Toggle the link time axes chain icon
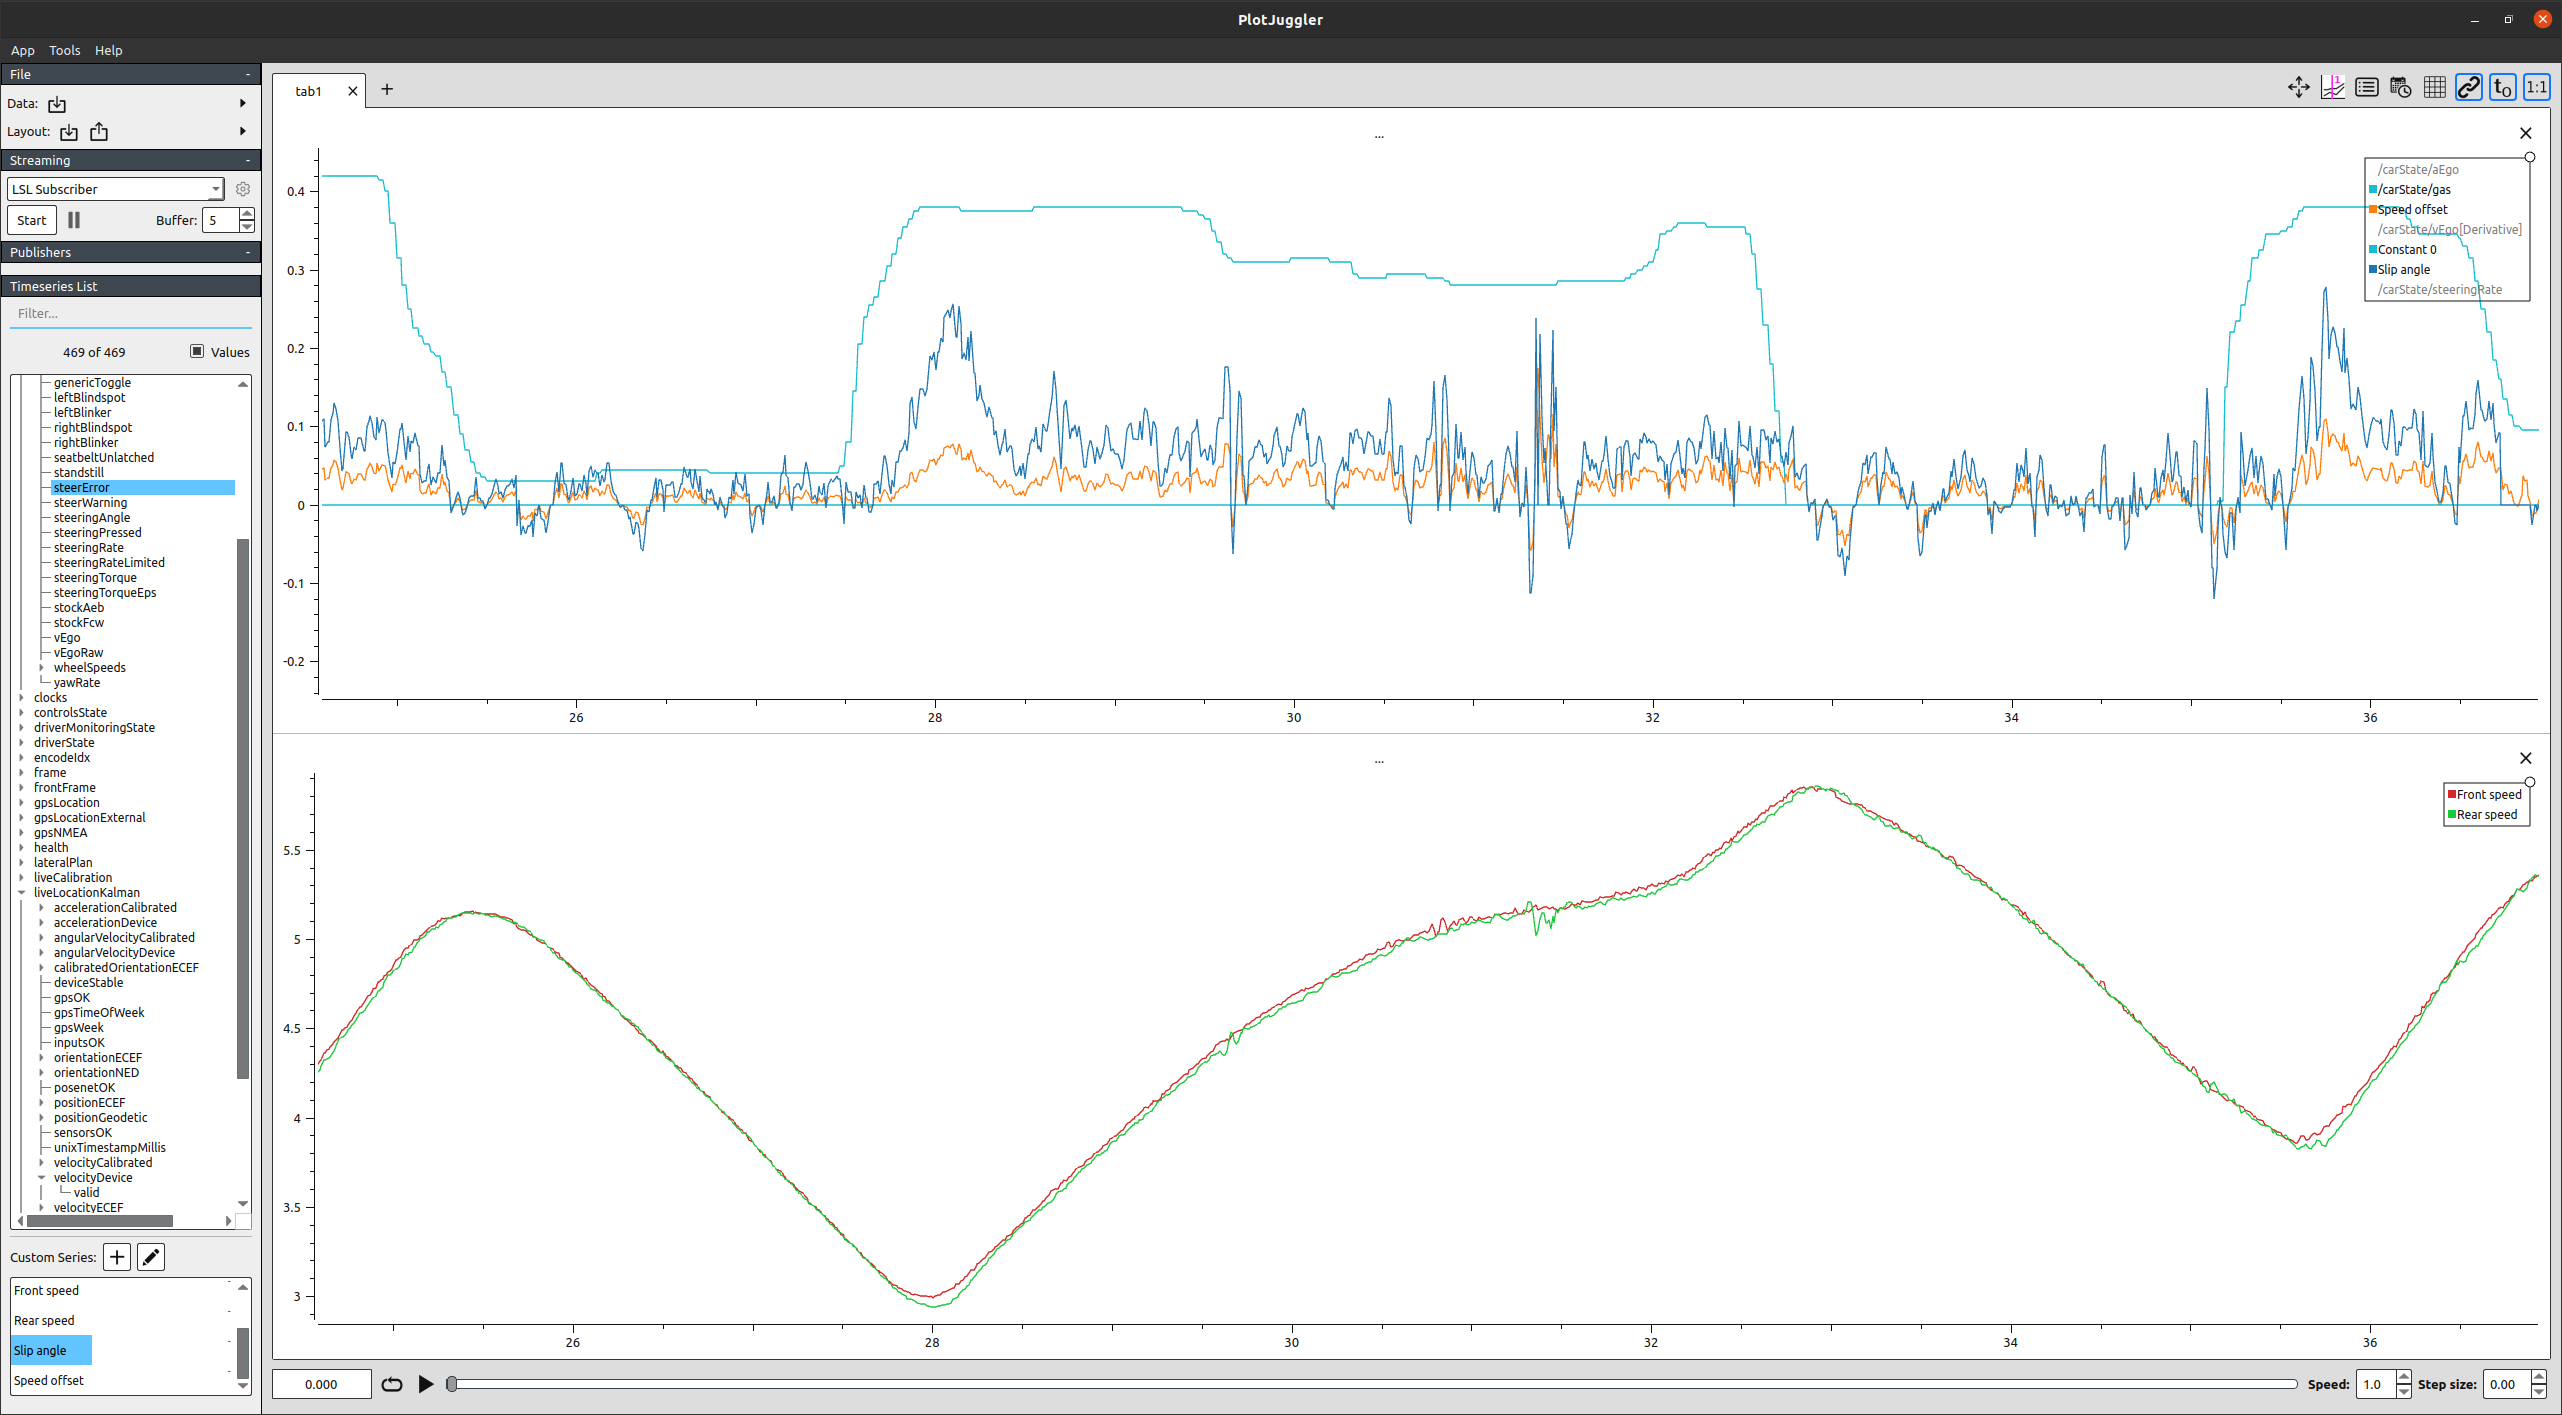Image resolution: width=2562 pixels, height=1415 pixels. click(x=2467, y=87)
